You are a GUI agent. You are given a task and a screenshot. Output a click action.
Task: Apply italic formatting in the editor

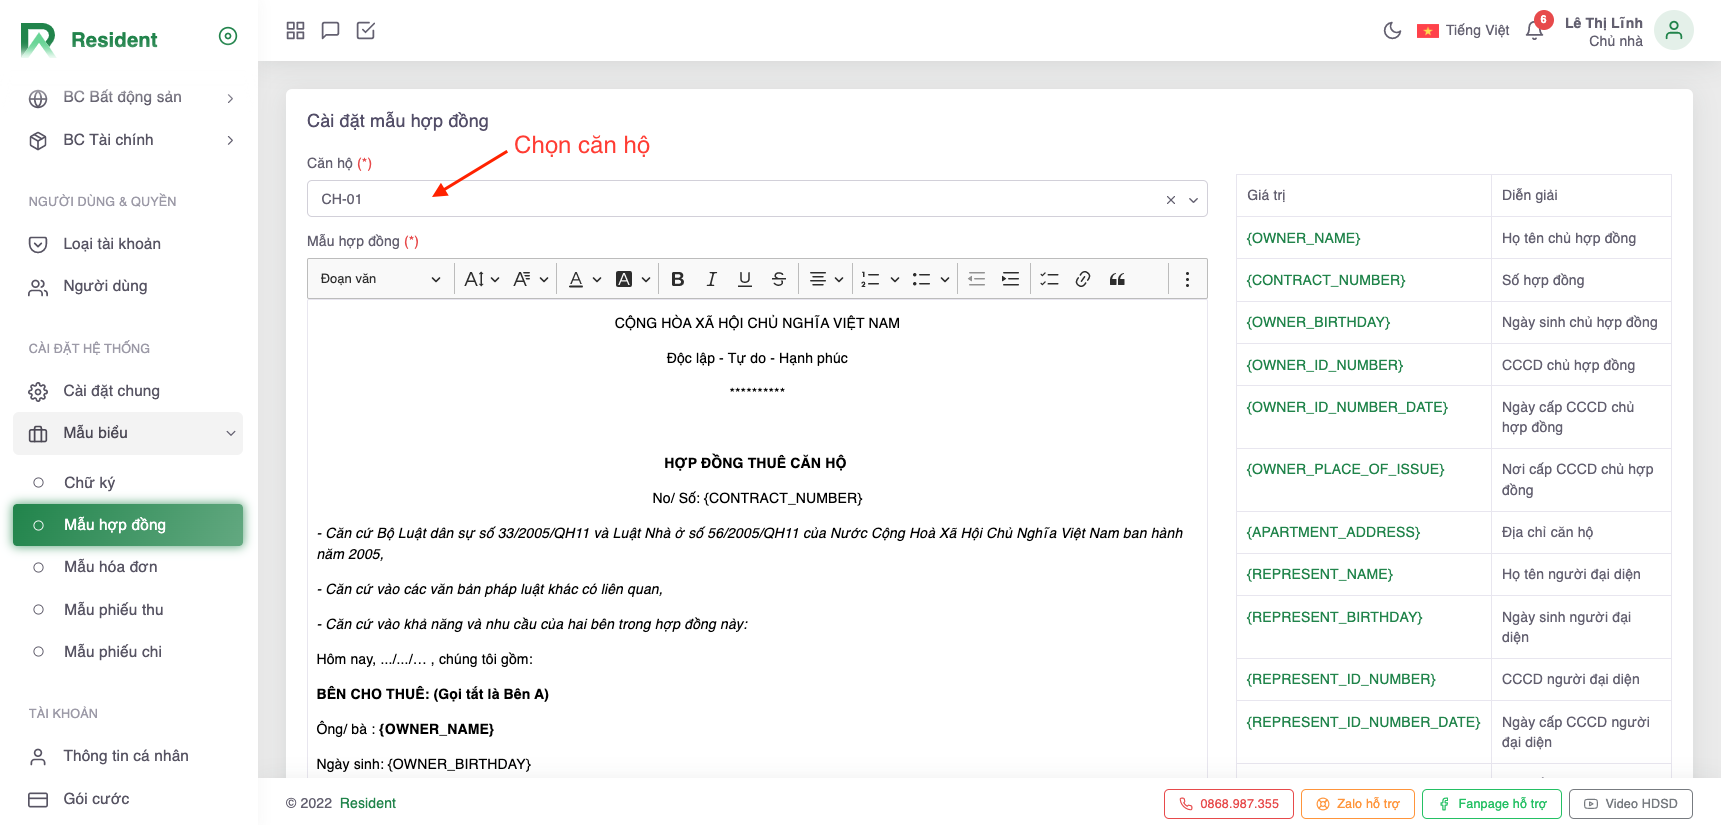(711, 279)
